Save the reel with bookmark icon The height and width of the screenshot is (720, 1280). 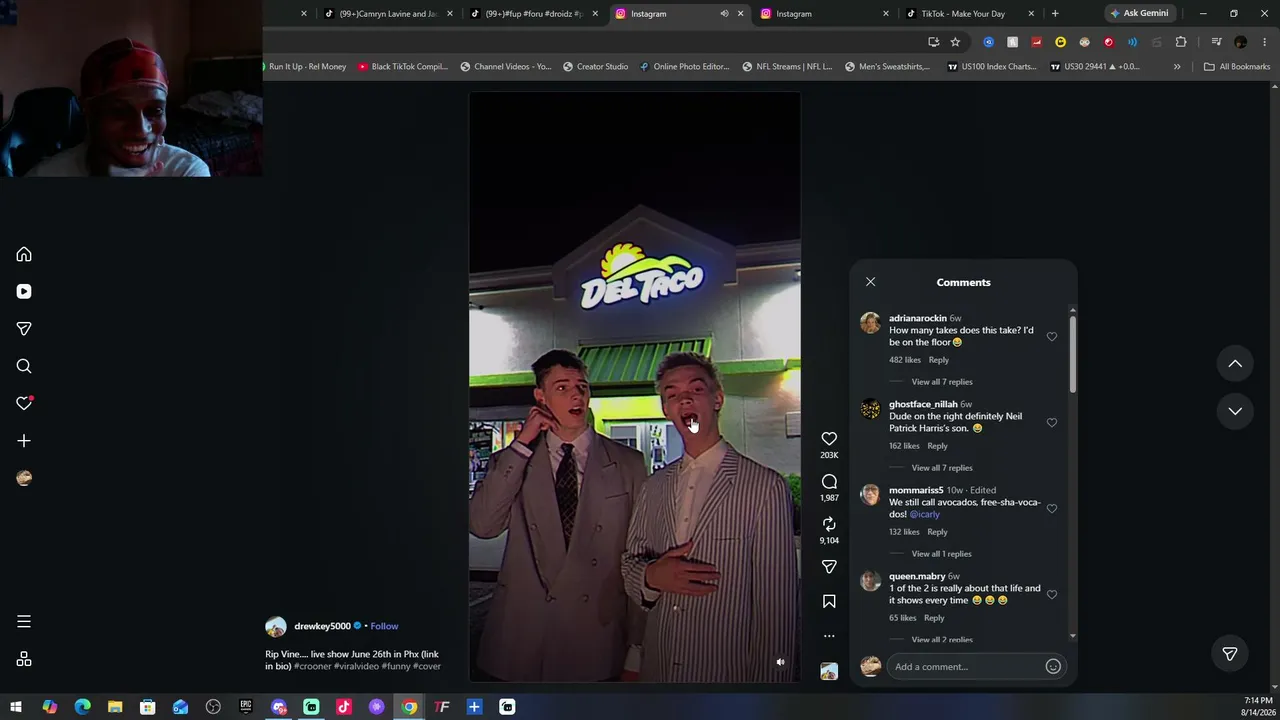pyautogui.click(x=829, y=601)
